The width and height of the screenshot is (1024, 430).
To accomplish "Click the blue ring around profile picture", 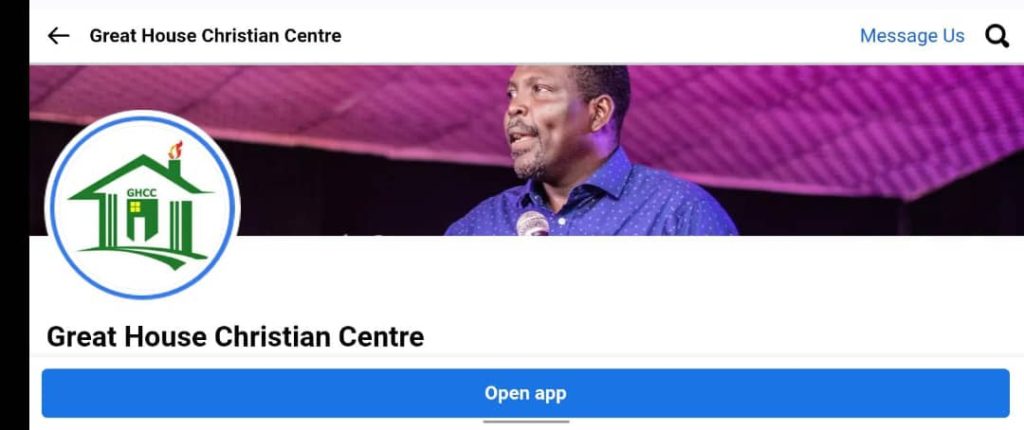I will click(x=142, y=118).
